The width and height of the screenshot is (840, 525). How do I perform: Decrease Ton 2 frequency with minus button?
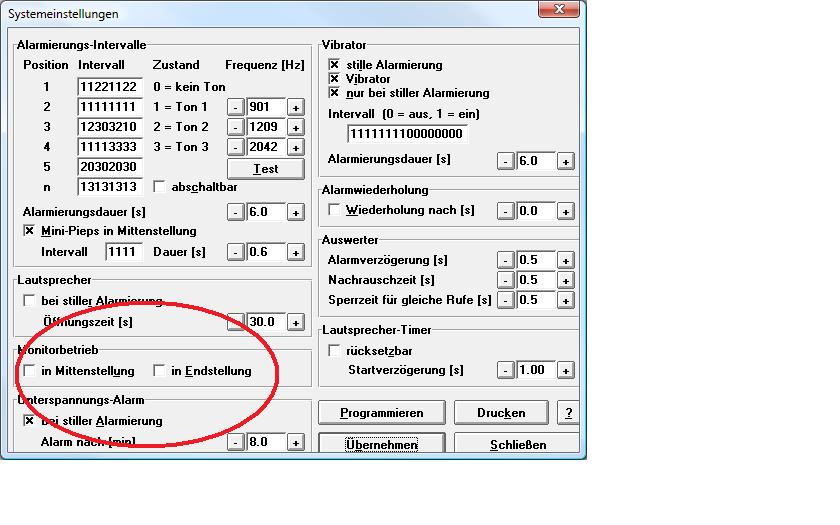click(235, 128)
